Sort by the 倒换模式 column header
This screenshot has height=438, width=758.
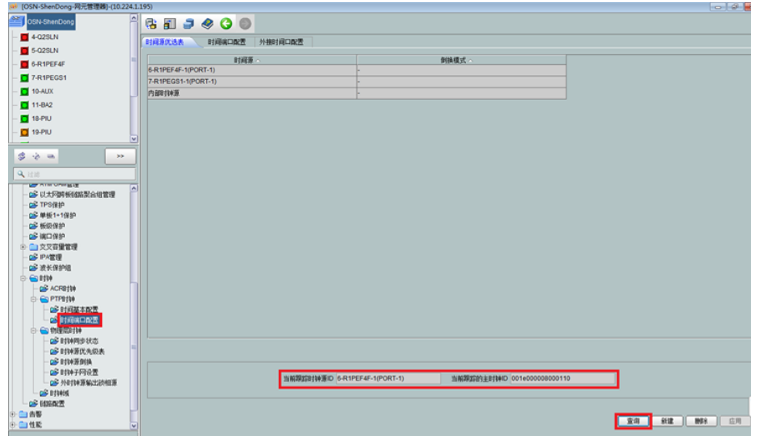(461, 60)
